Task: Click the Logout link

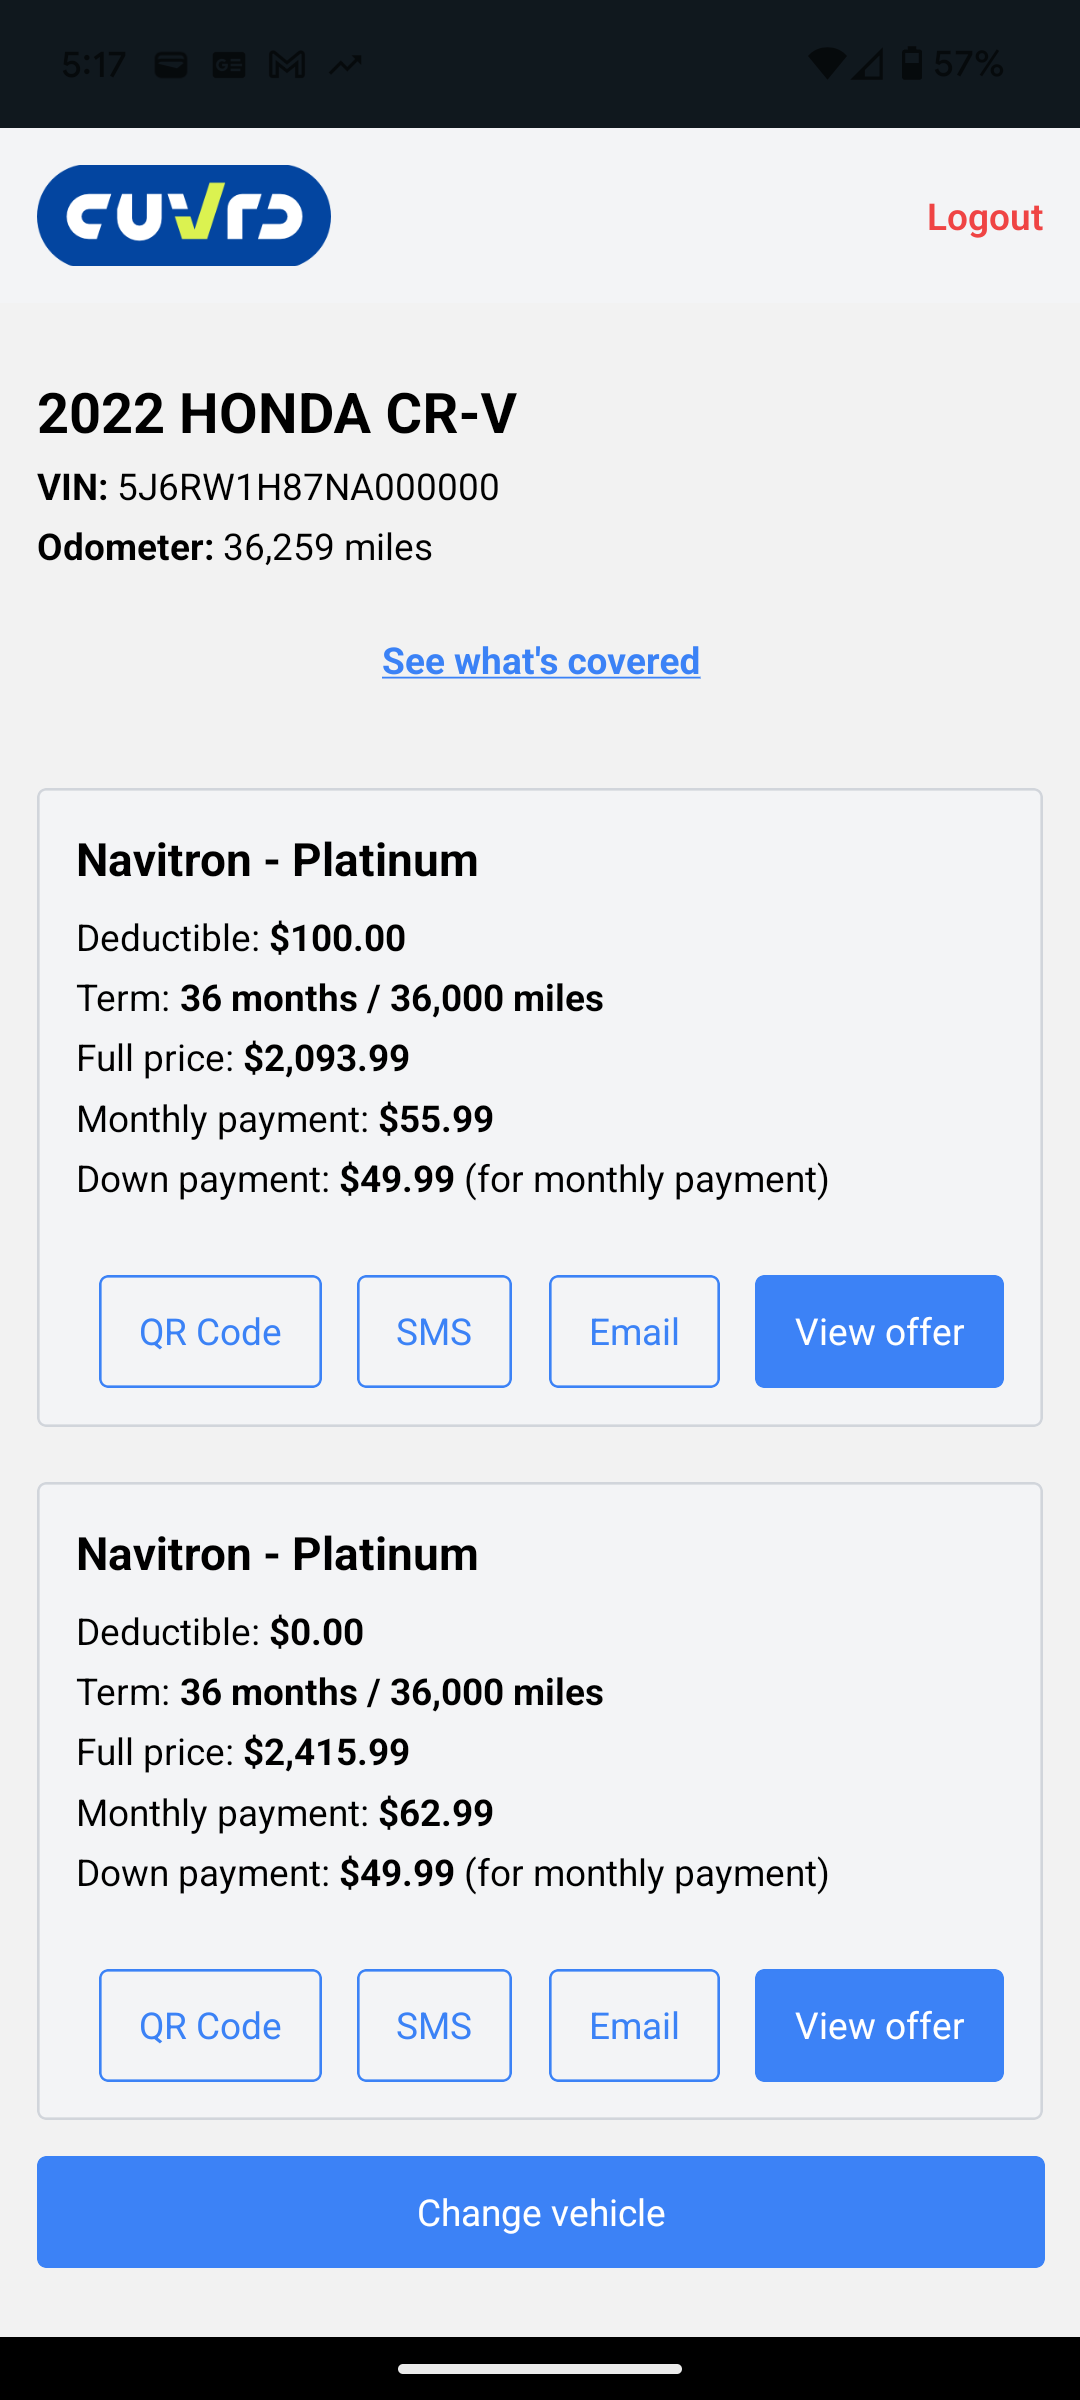Action: [x=984, y=217]
